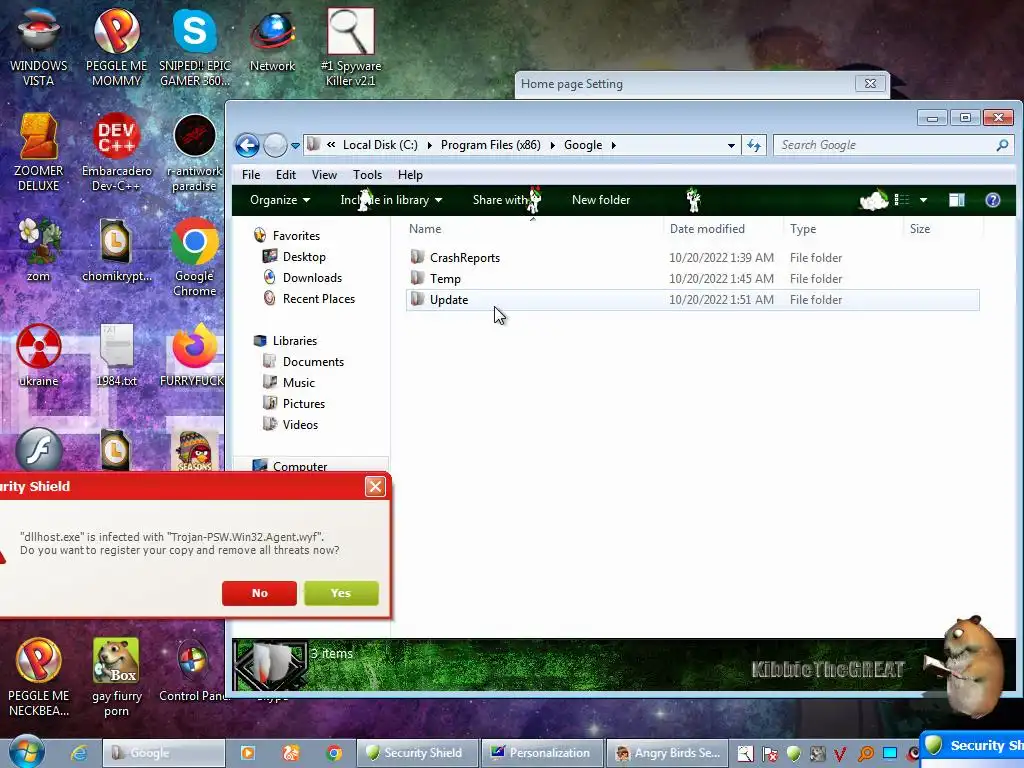Close the Security Shield alert dialog
The image size is (1024, 768).
click(x=375, y=487)
